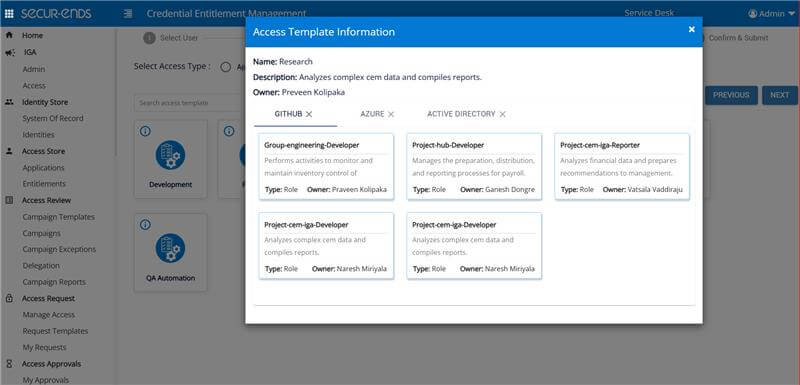
Task: Click the template name Research text
Action: coord(296,62)
